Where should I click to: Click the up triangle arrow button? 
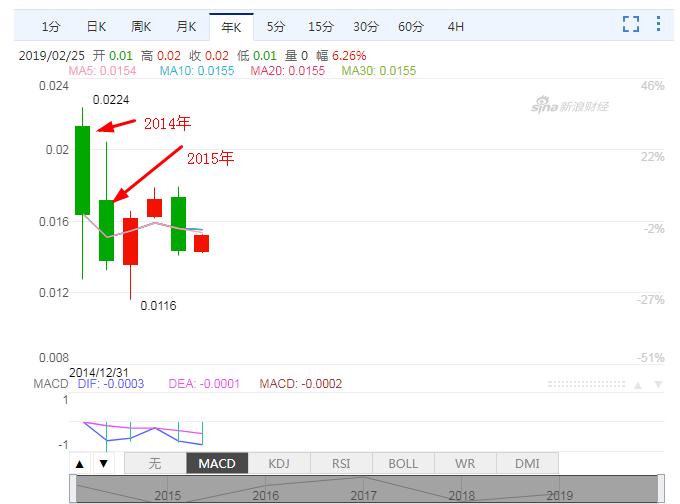point(80,463)
